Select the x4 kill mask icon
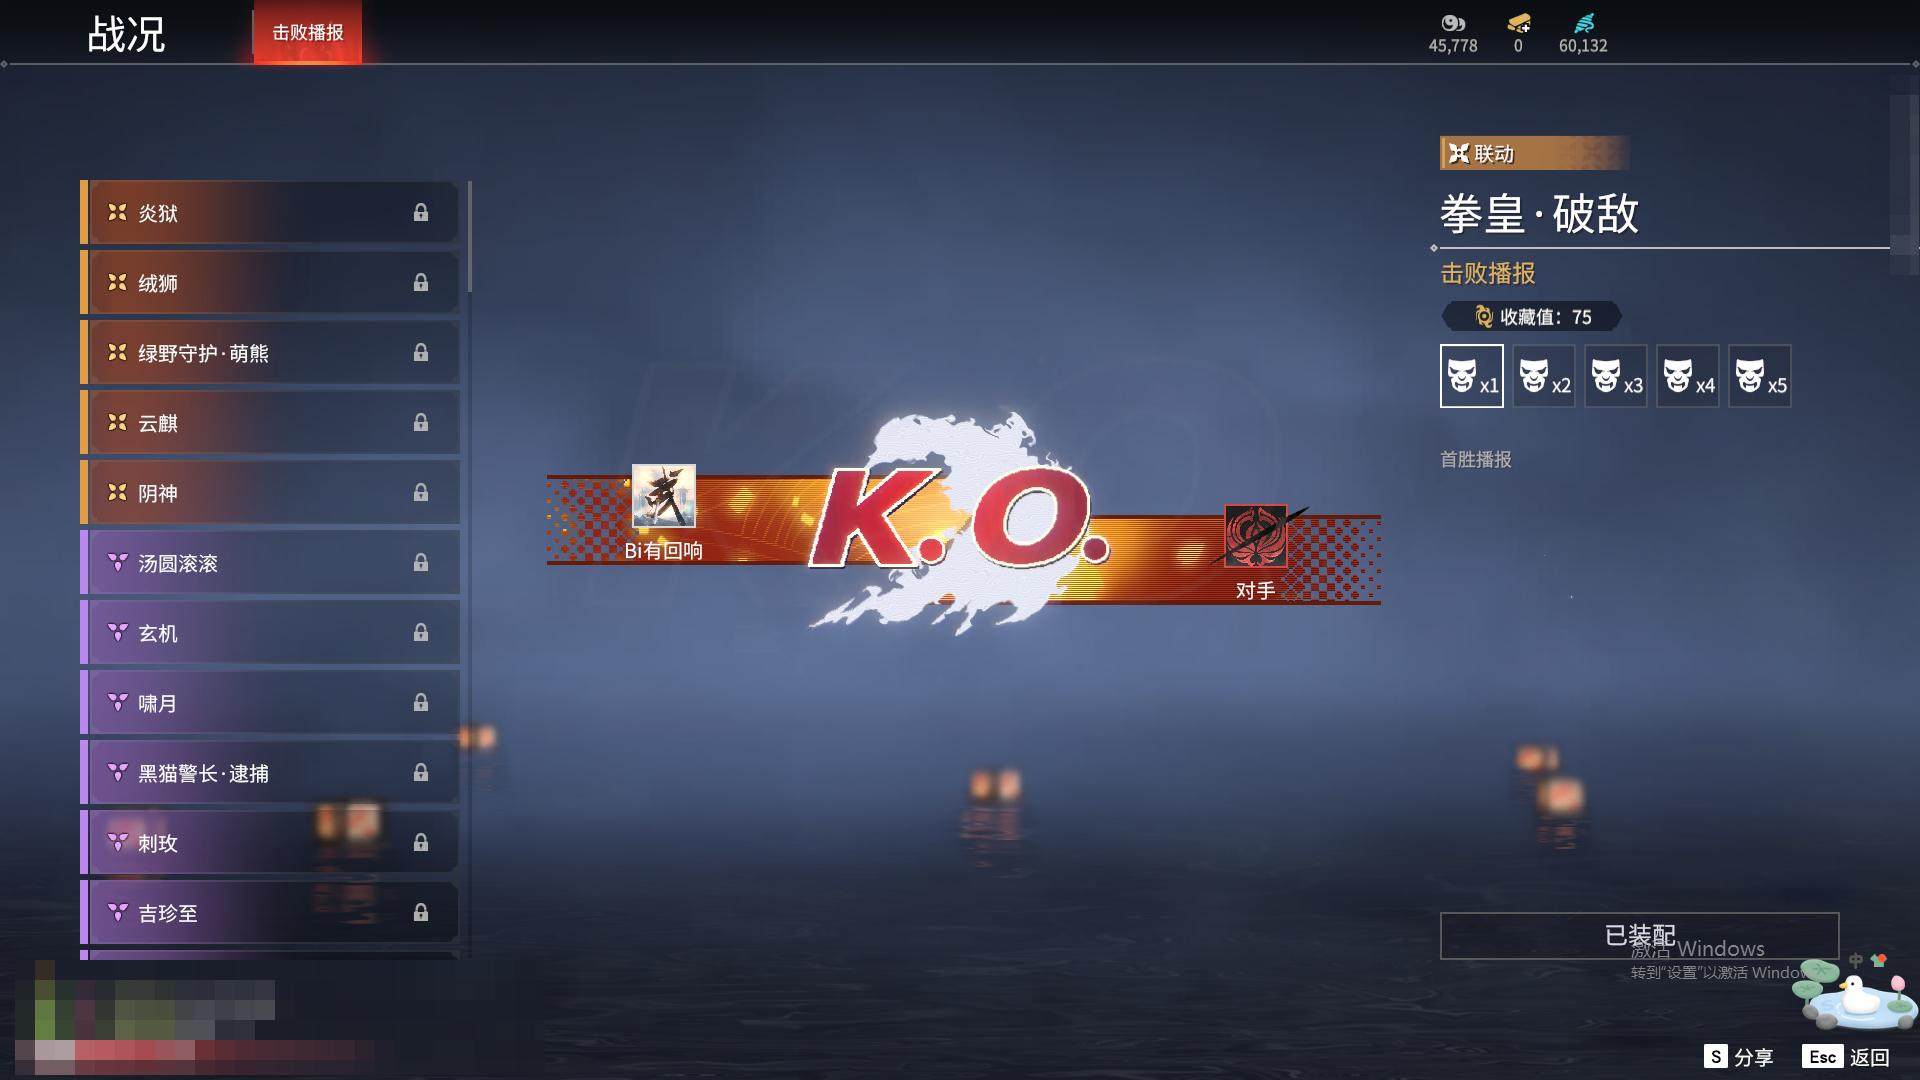 point(1687,376)
